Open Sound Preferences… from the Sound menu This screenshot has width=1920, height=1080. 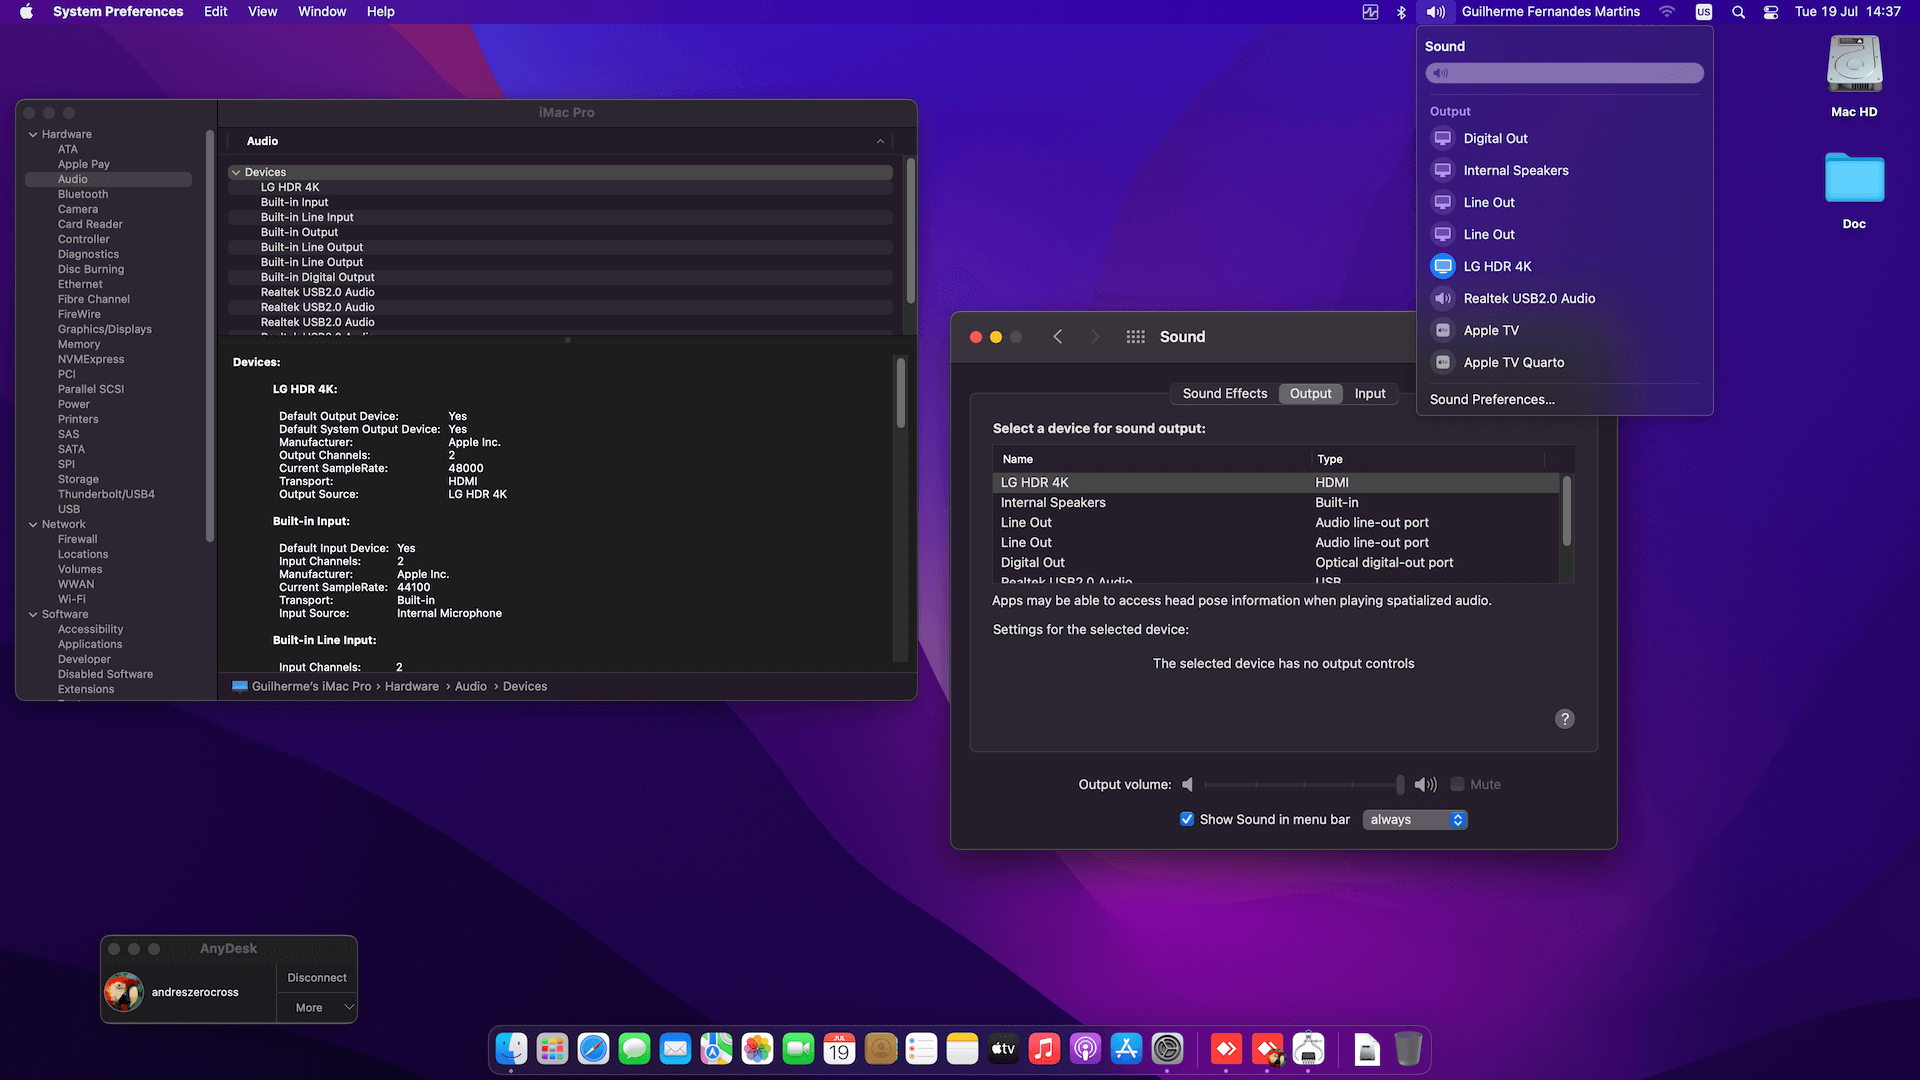(x=1491, y=399)
